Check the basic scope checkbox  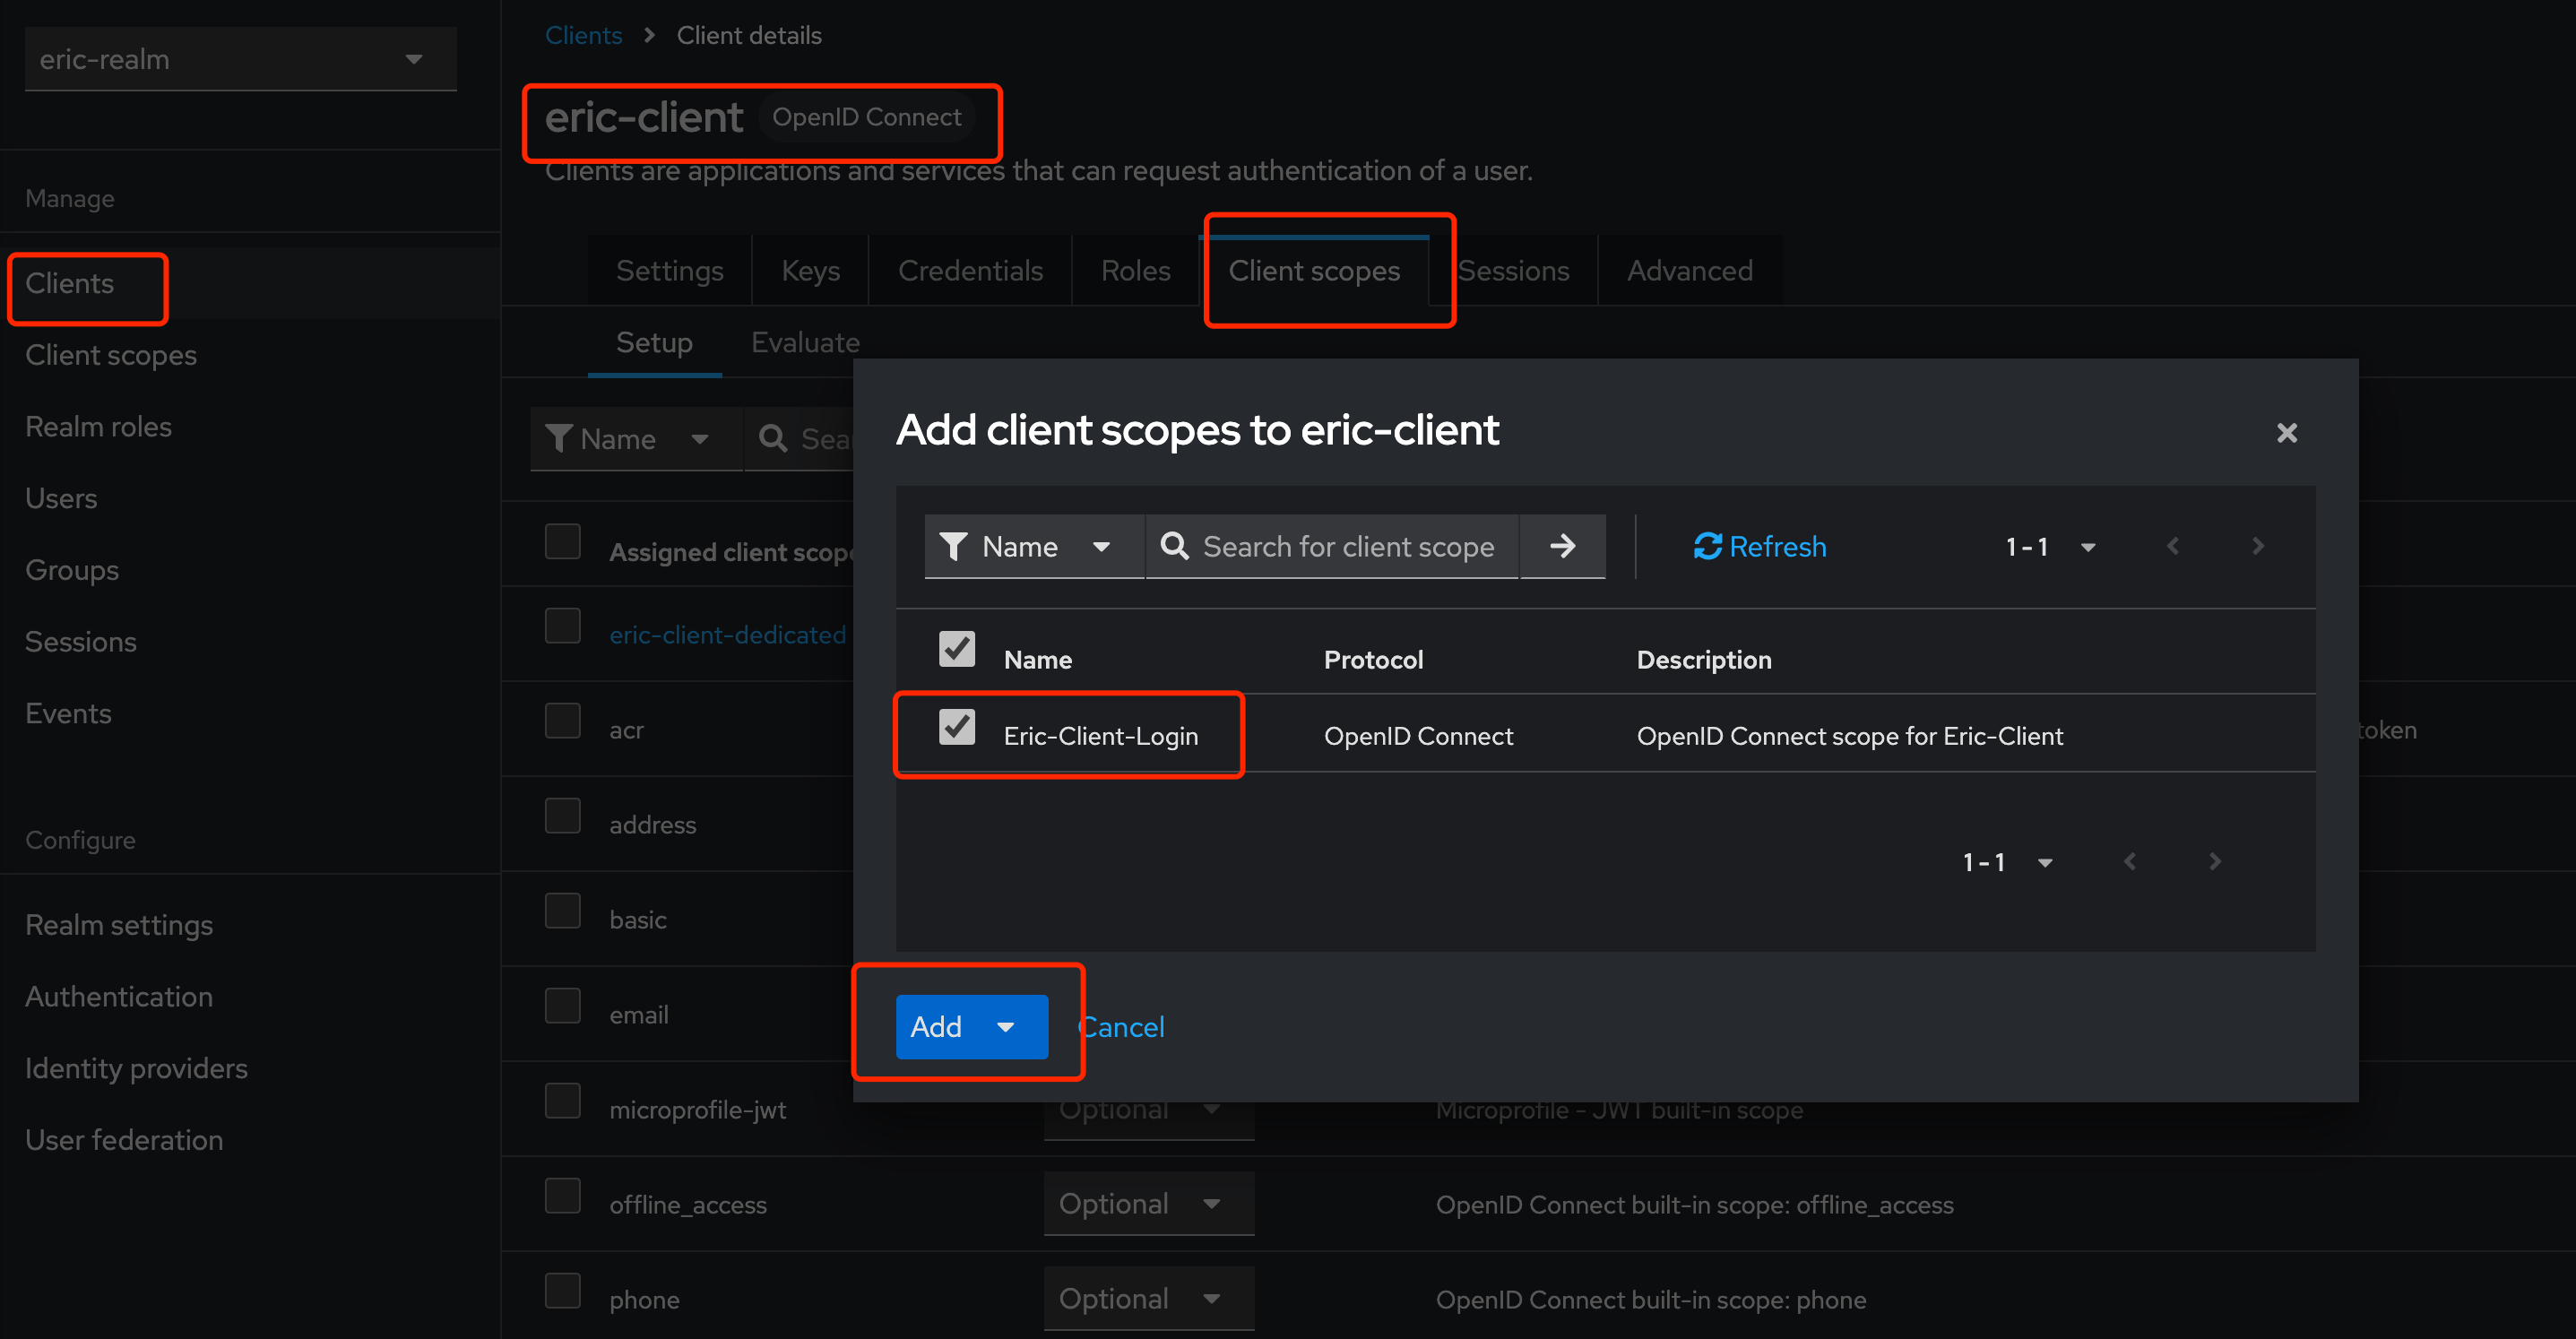[x=562, y=911]
